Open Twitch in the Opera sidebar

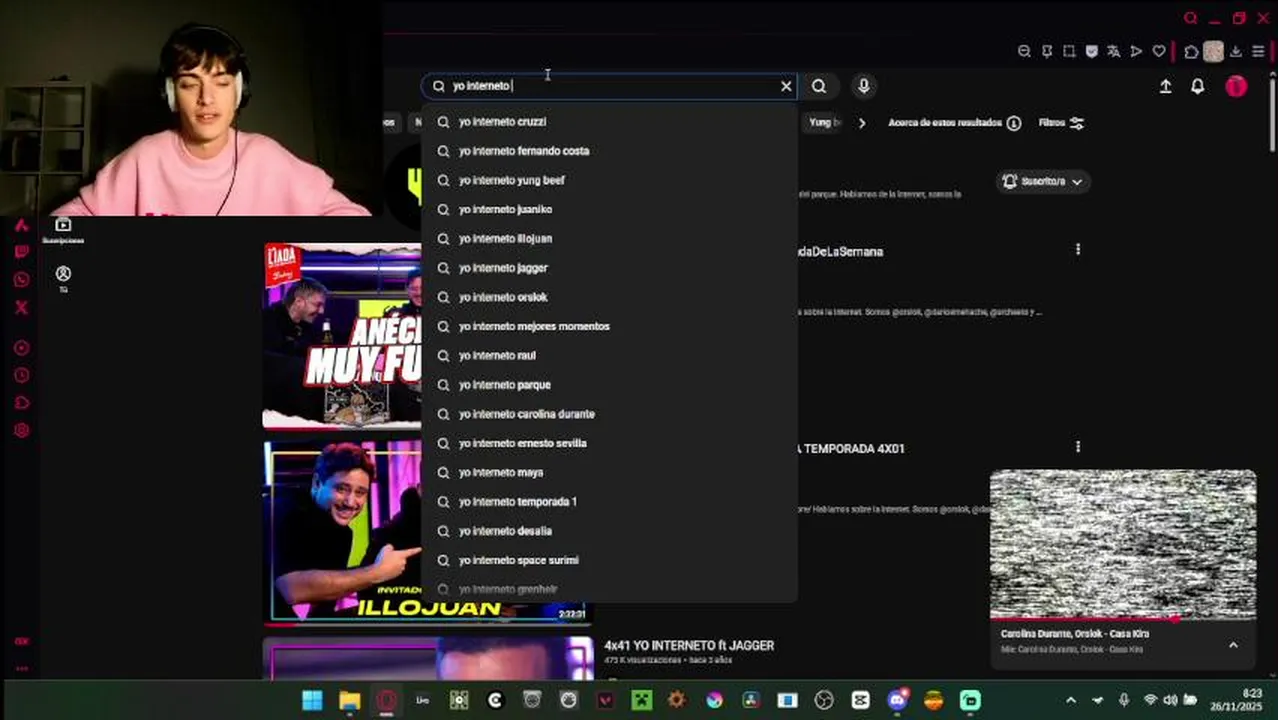click(x=21, y=252)
